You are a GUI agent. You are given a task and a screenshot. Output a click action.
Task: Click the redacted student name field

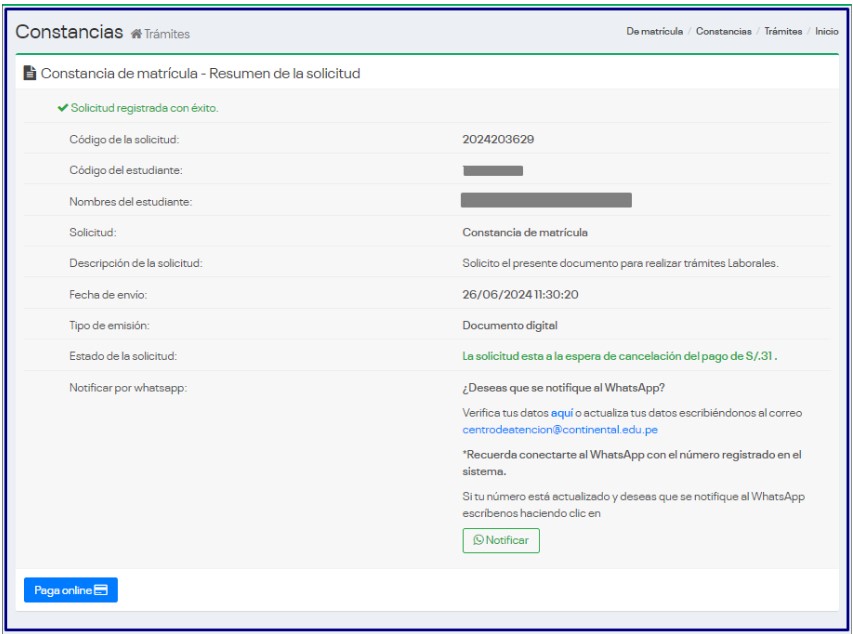coord(546,201)
